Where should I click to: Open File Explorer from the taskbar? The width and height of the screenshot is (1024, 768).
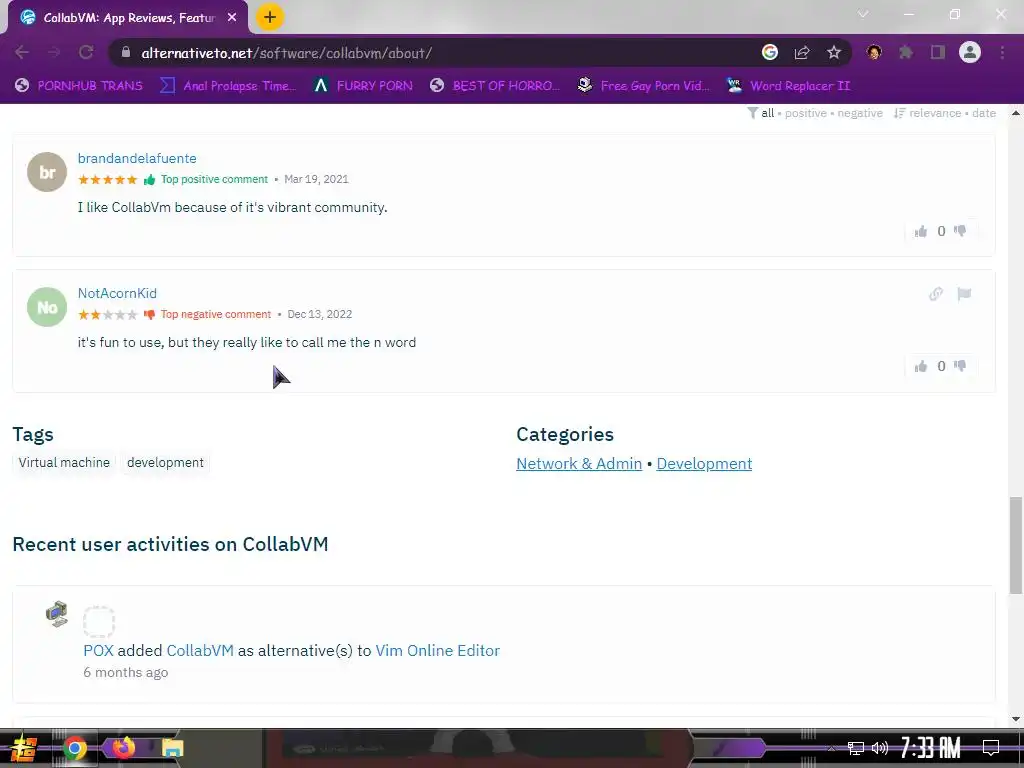click(172, 748)
